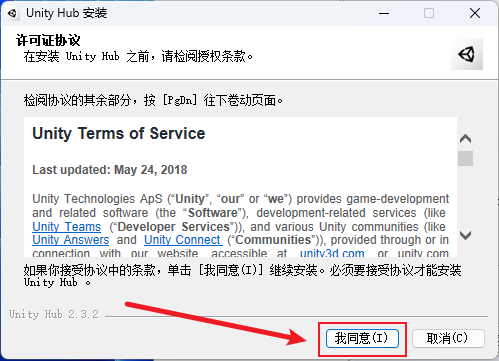Click the 我同意(I) agree button
The image size is (499, 361).
[x=362, y=338]
